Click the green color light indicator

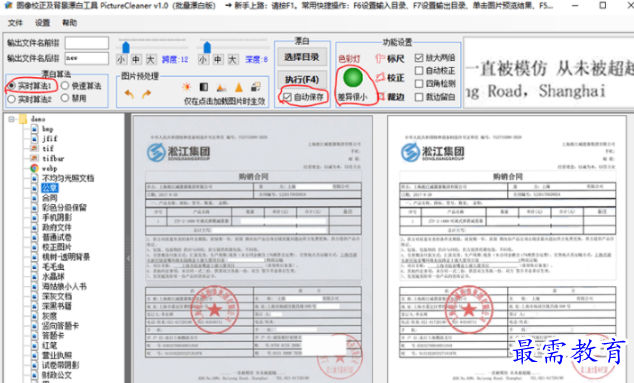point(353,77)
